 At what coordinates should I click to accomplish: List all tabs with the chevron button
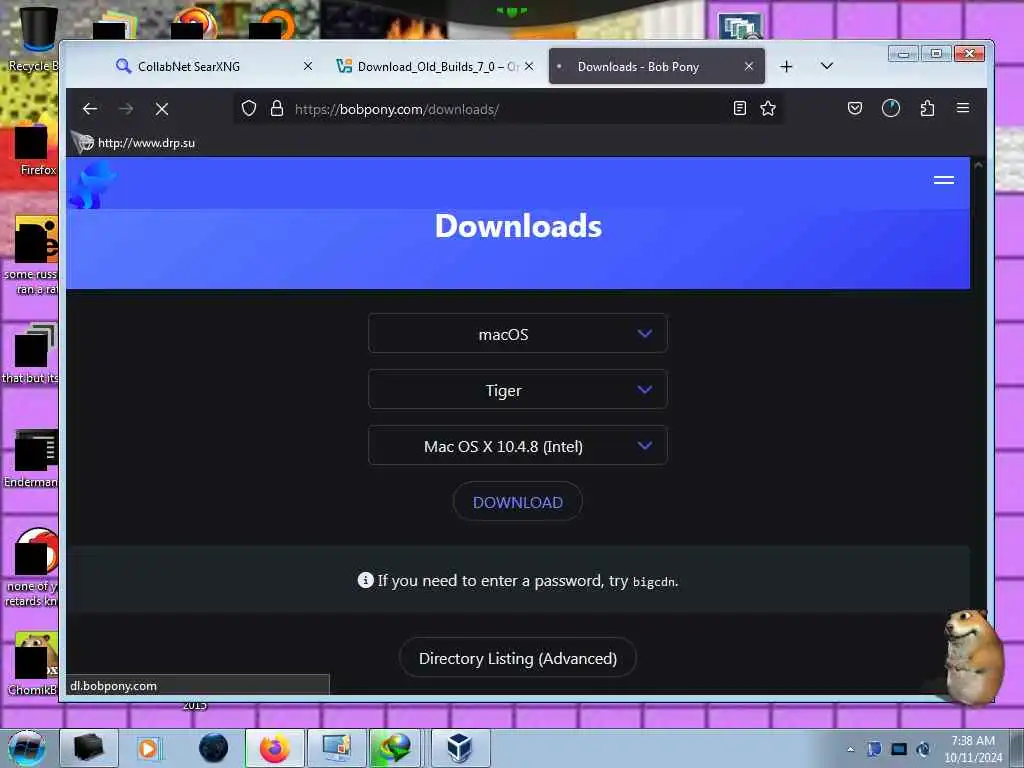(x=827, y=66)
